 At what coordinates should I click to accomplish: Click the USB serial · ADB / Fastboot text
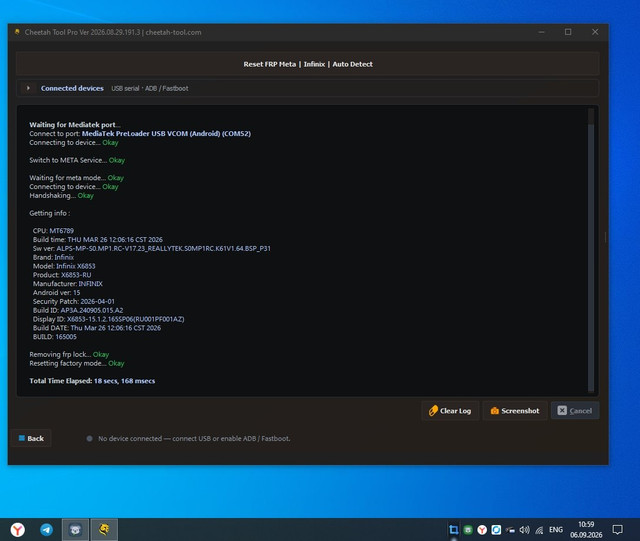click(x=150, y=88)
